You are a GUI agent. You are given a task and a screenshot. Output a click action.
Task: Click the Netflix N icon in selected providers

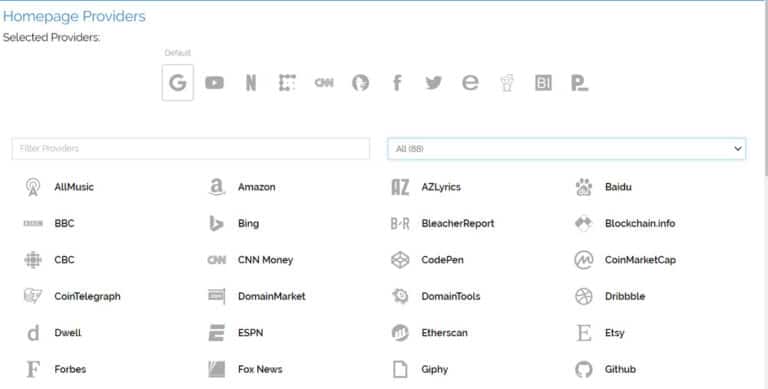[251, 83]
